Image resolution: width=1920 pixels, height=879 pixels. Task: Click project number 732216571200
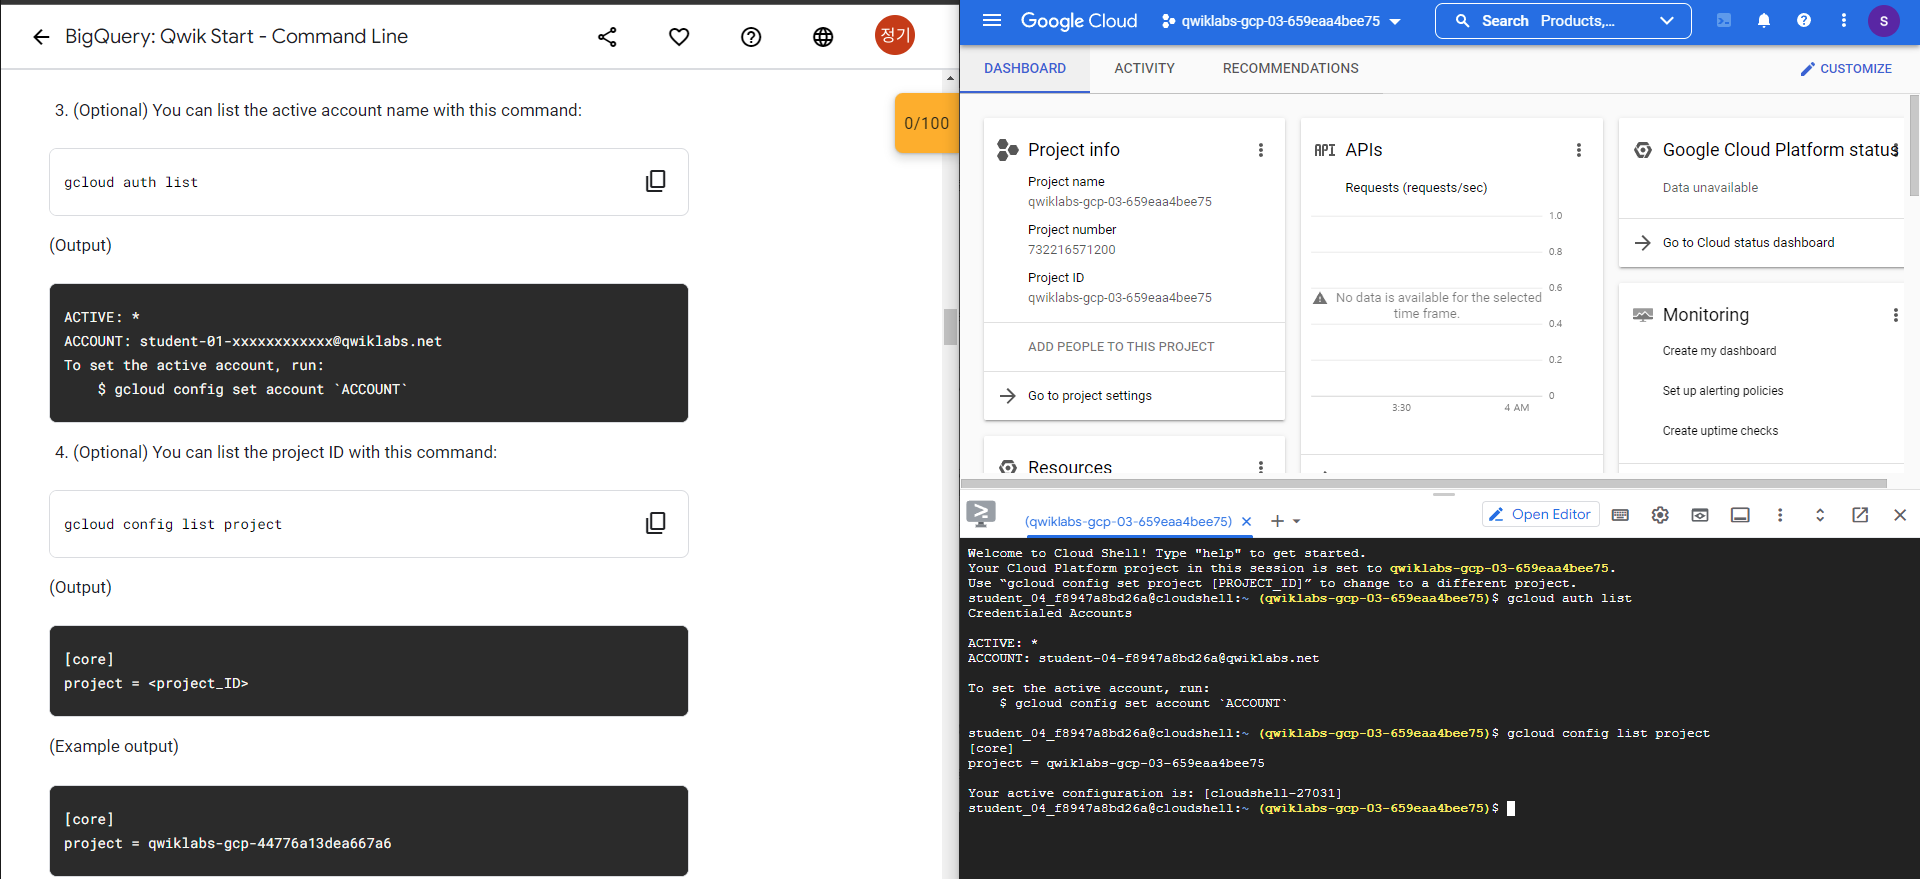pyautogui.click(x=1071, y=250)
